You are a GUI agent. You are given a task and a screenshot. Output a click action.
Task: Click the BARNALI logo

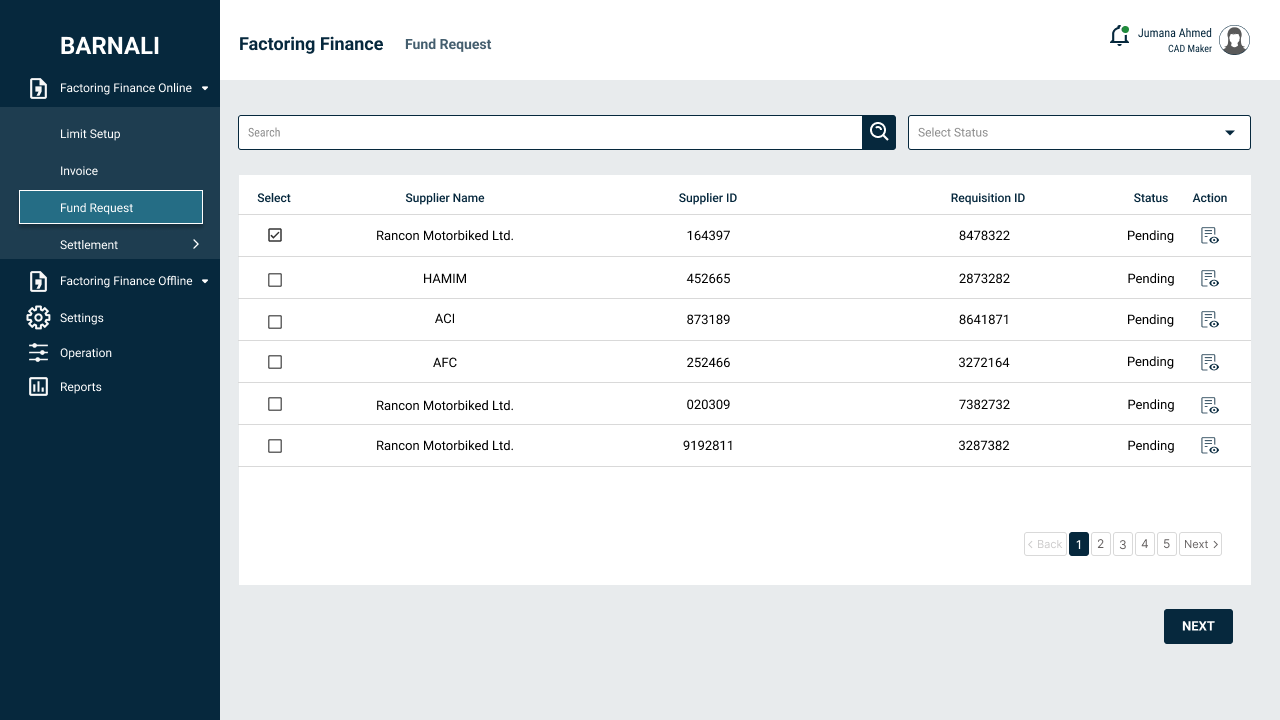pos(110,46)
